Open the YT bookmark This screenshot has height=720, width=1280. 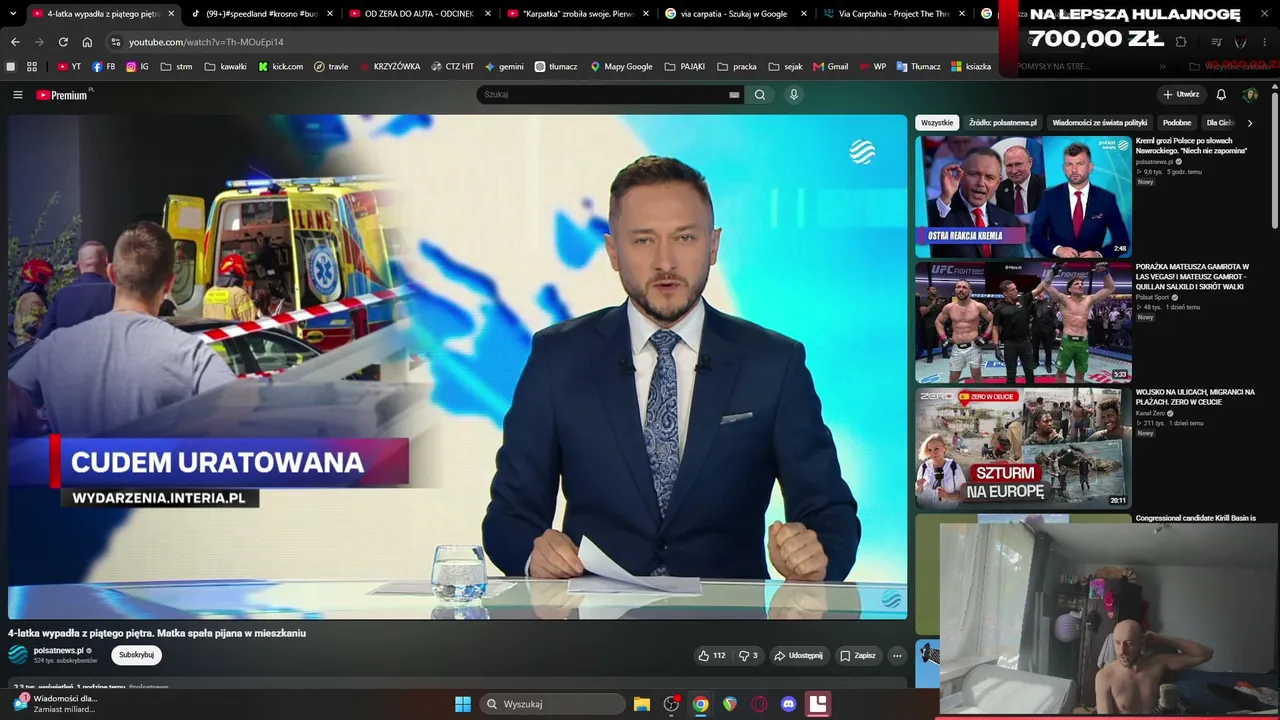coord(69,67)
